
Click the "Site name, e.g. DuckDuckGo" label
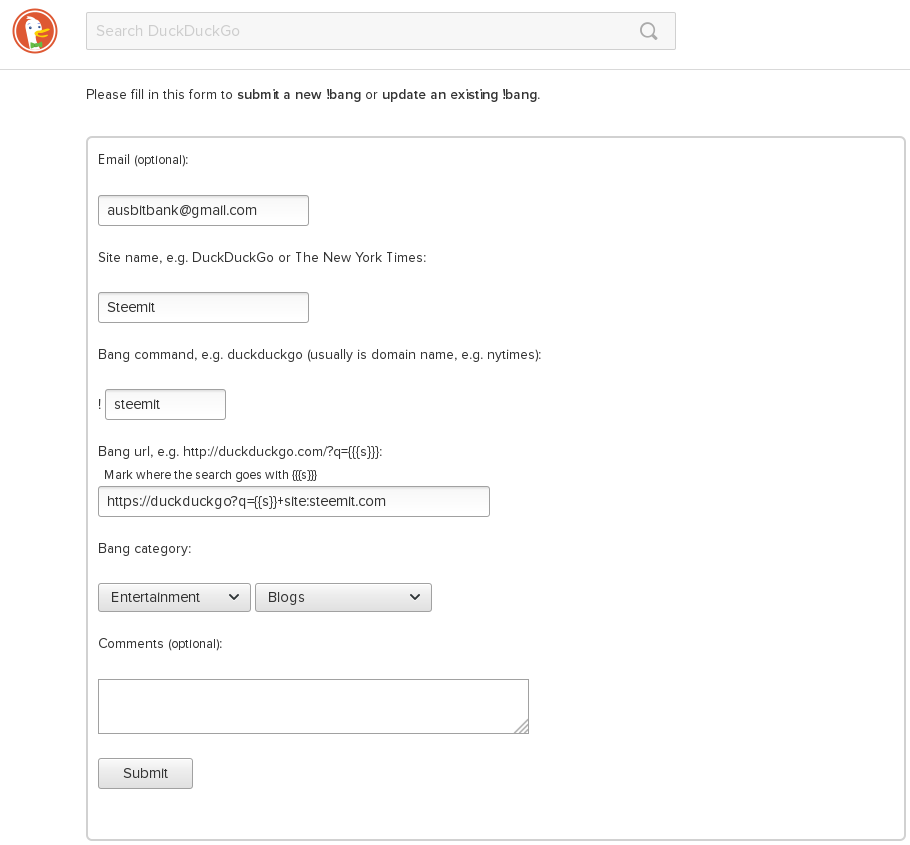(x=262, y=257)
